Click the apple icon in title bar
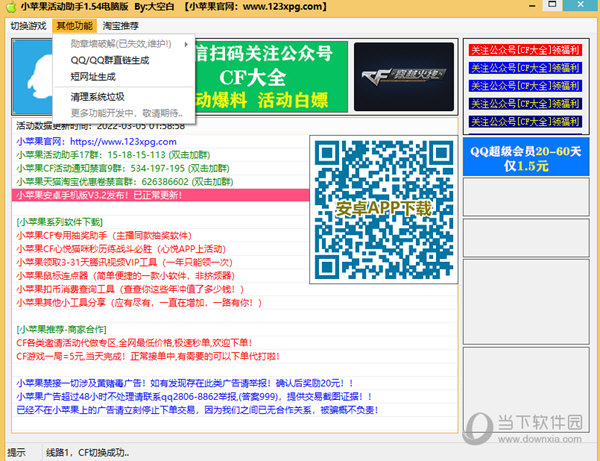The image size is (600, 461). click(11, 7)
